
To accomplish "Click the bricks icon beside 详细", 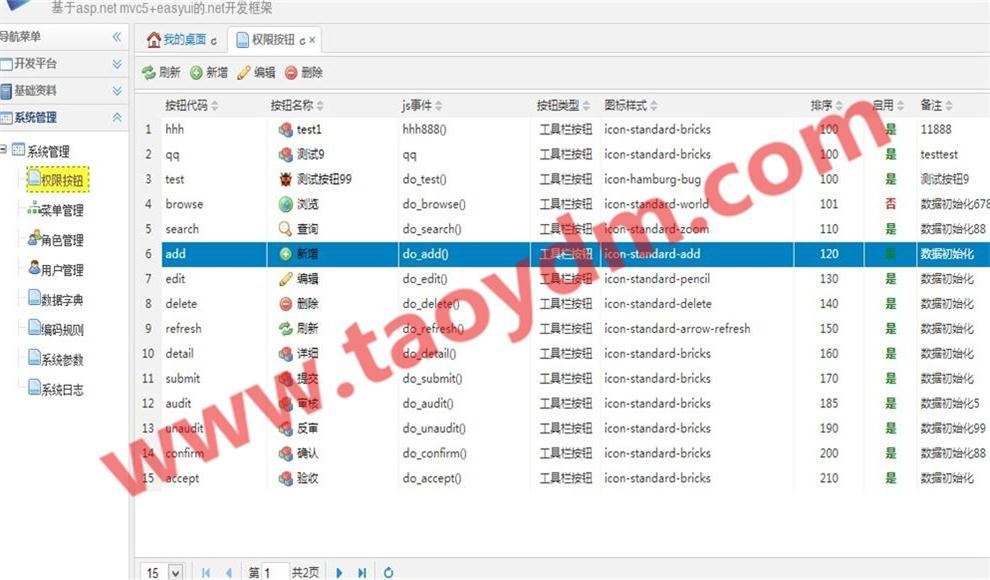I will coord(285,353).
